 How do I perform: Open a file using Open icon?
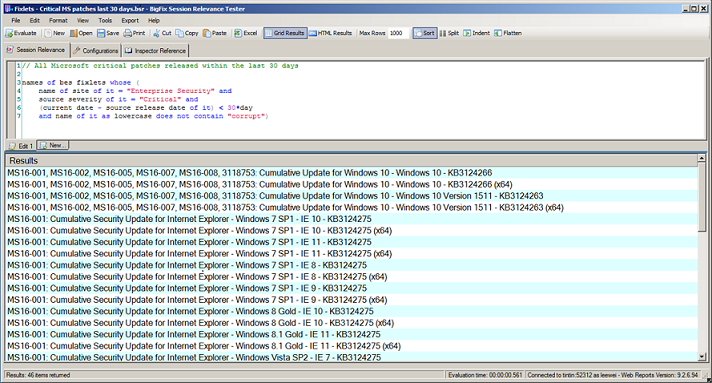click(81, 33)
